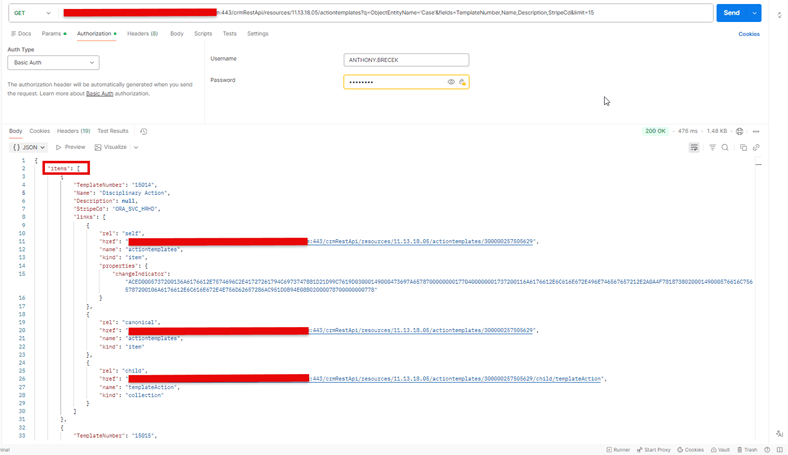Viewport: 788px width, 455px height.
Task: Open the response Headers (19) tab
Action: tap(73, 131)
